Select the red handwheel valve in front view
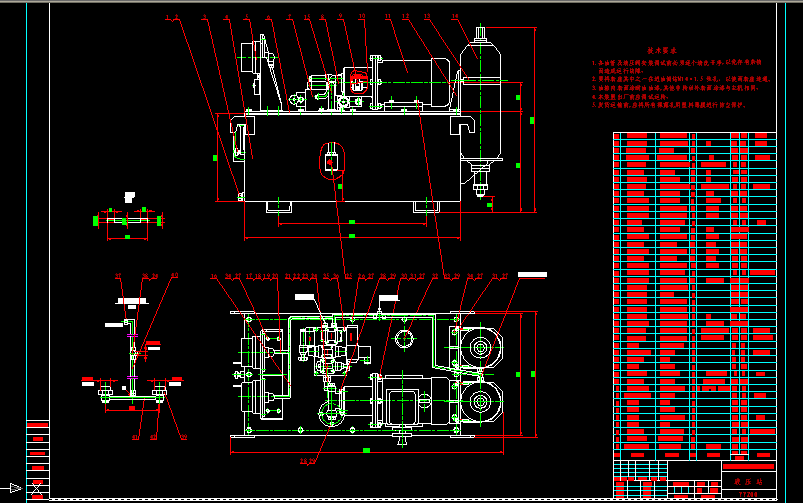Image resolution: width=803 pixels, height=503 pixels. (x=358, y=78)
